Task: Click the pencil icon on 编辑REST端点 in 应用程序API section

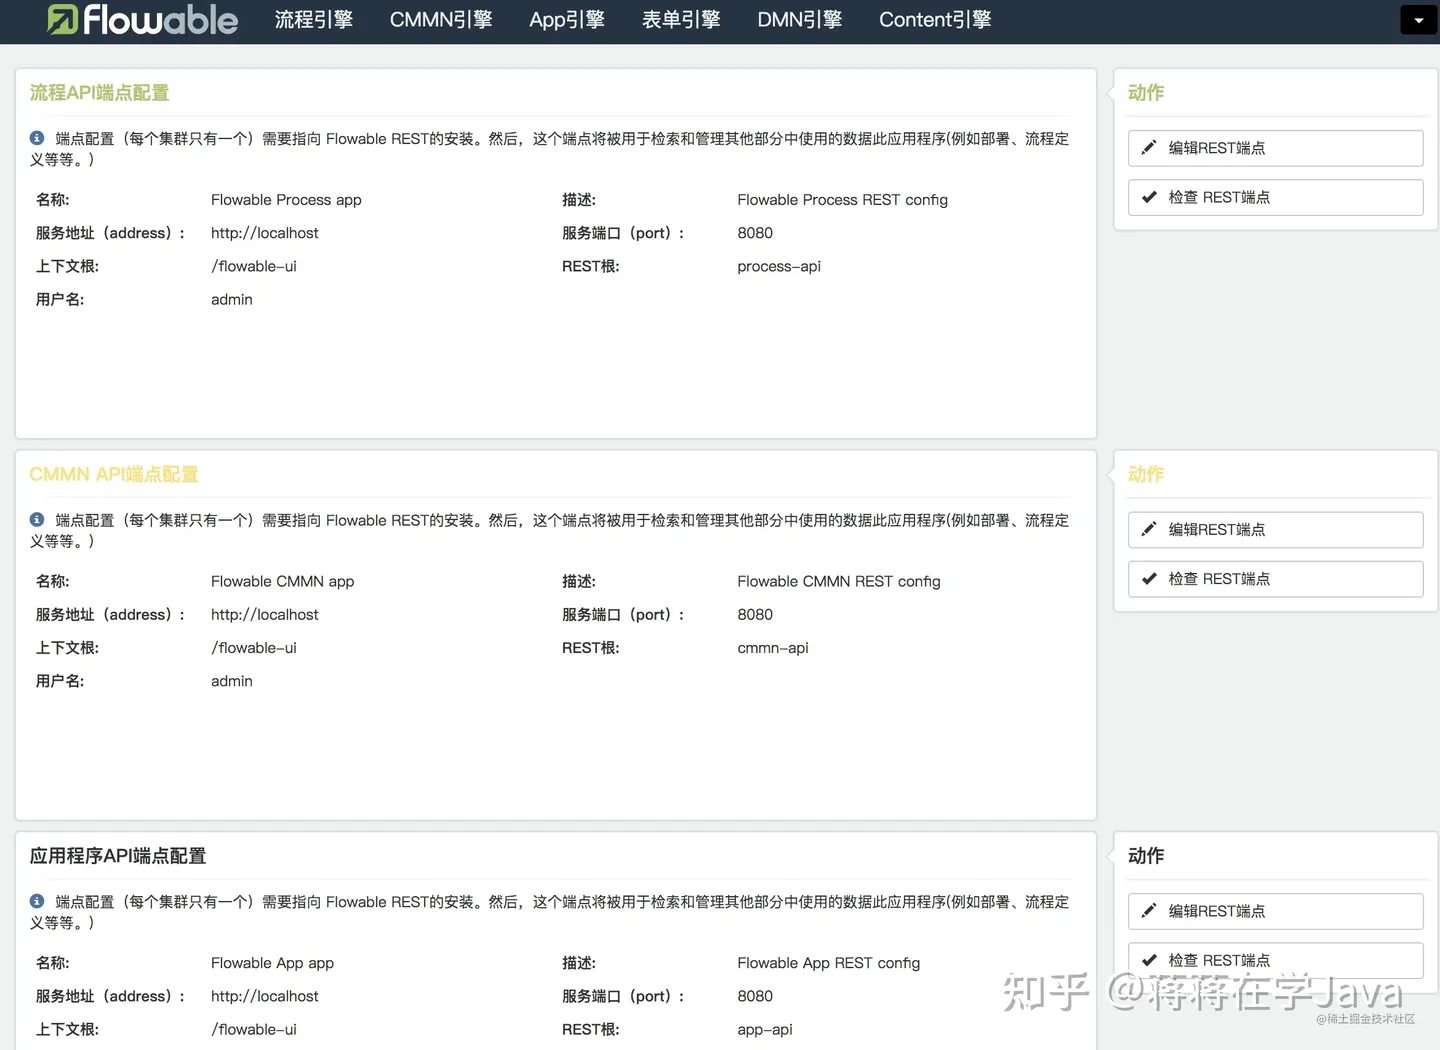Action: (x=1148, y=911)
